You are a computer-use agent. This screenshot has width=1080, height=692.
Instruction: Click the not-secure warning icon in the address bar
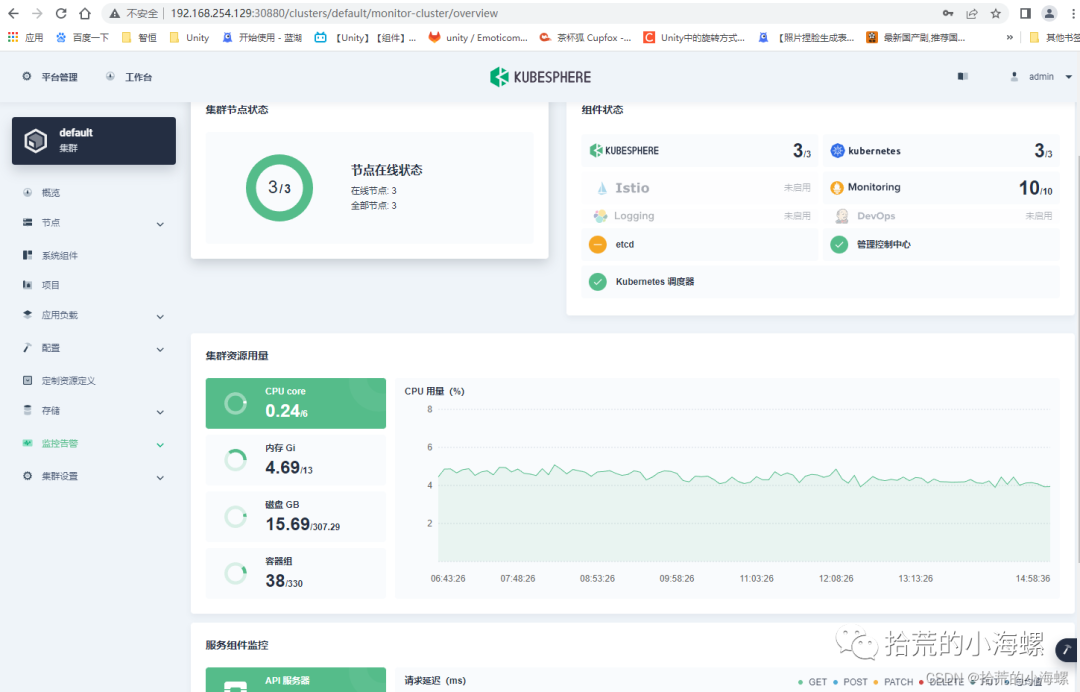(114, 13)
